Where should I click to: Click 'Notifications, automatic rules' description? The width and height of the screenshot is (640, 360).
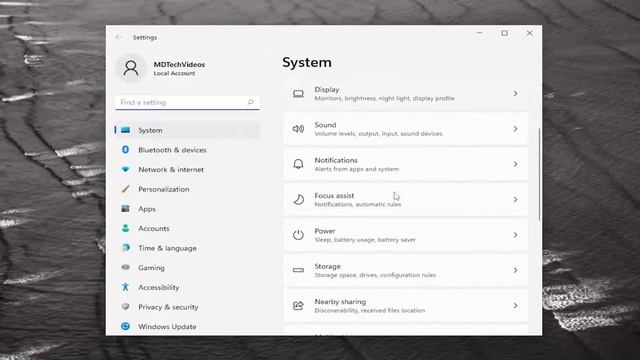tap(358, 204)
